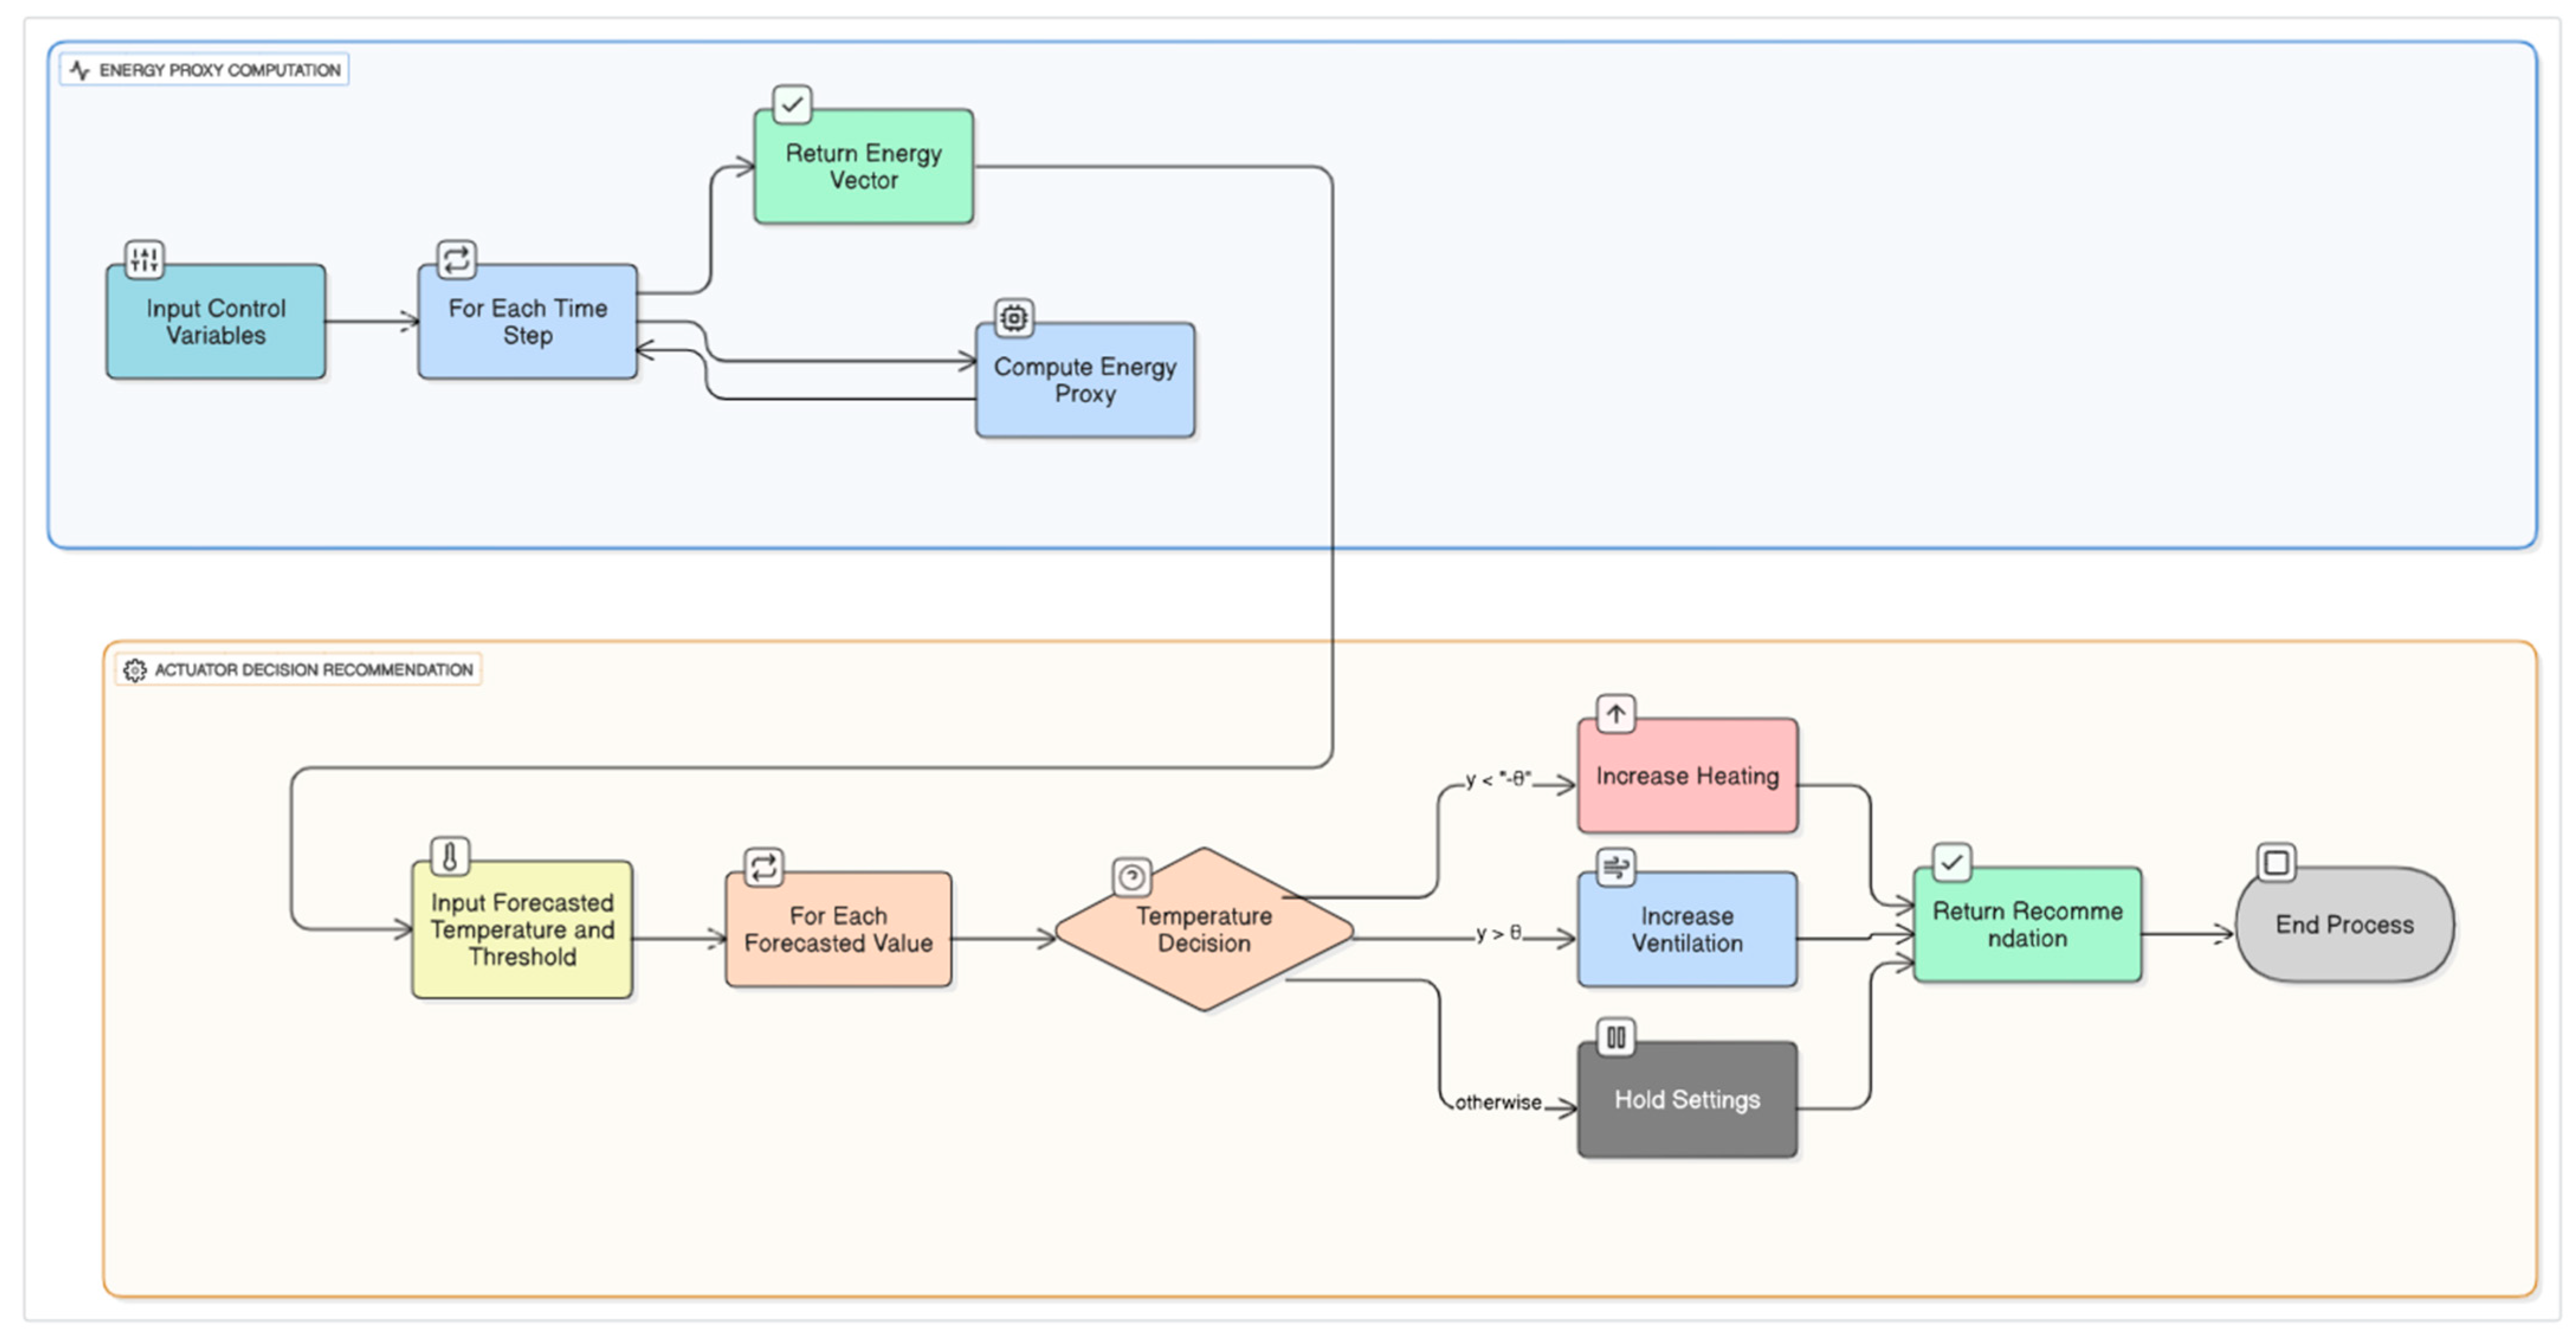The height and width of the screenshot is (1335, 2576).
Task: Click the pause icon above Hold Settings
Action: click(x=1616, y=1037)
